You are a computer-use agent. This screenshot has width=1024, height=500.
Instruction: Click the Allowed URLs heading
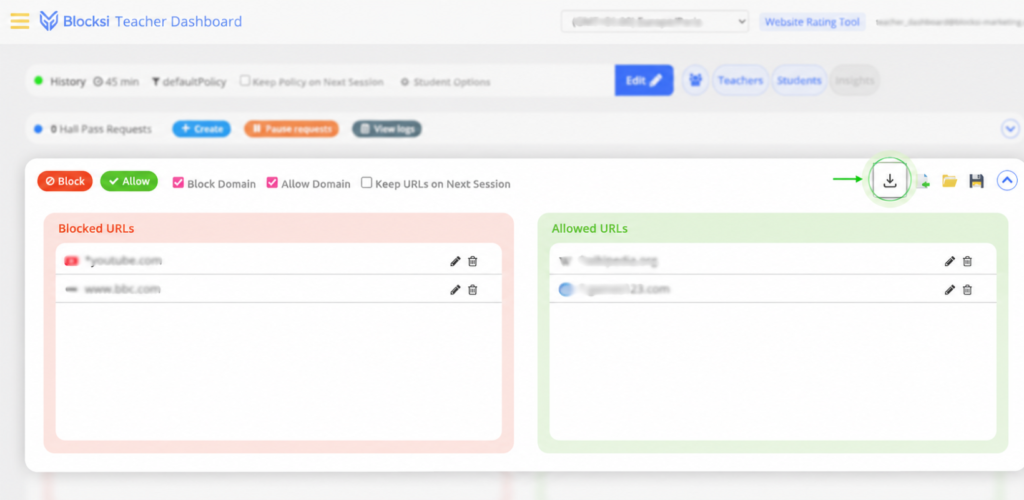pyautogui.click(x=590, y=228)
